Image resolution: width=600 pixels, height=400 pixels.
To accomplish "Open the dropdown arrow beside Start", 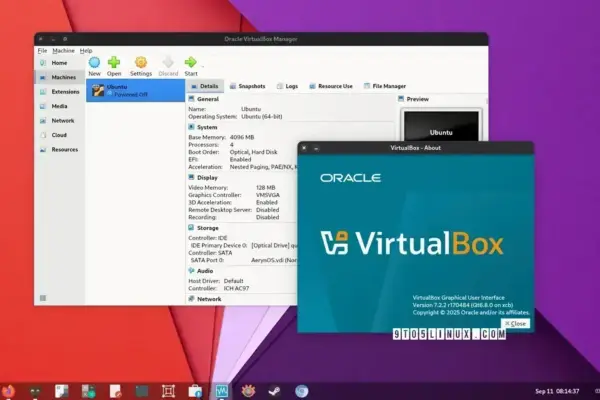I will (x=202, y=67).
